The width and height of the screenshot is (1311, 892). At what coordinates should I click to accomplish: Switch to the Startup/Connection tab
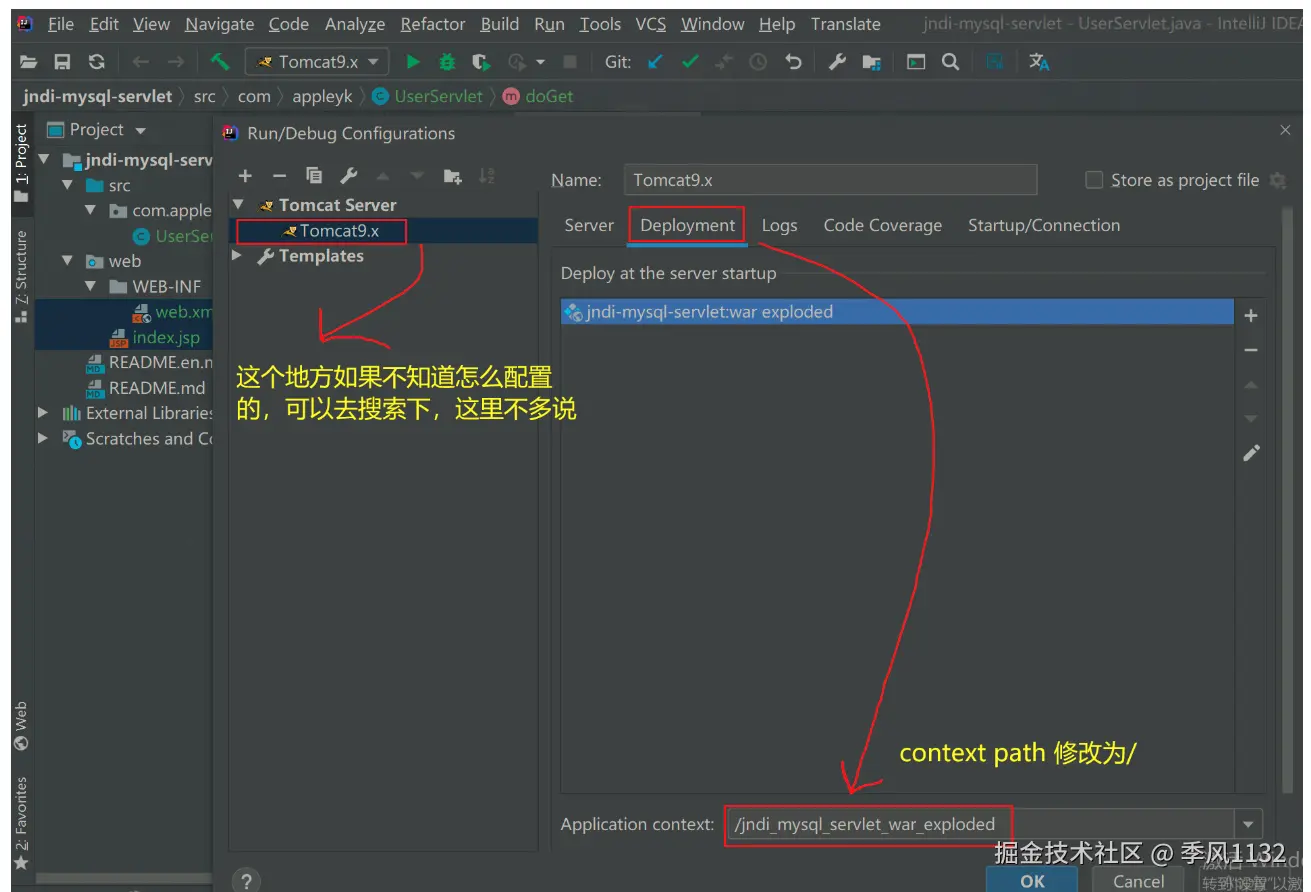[x=1044, y=225]
